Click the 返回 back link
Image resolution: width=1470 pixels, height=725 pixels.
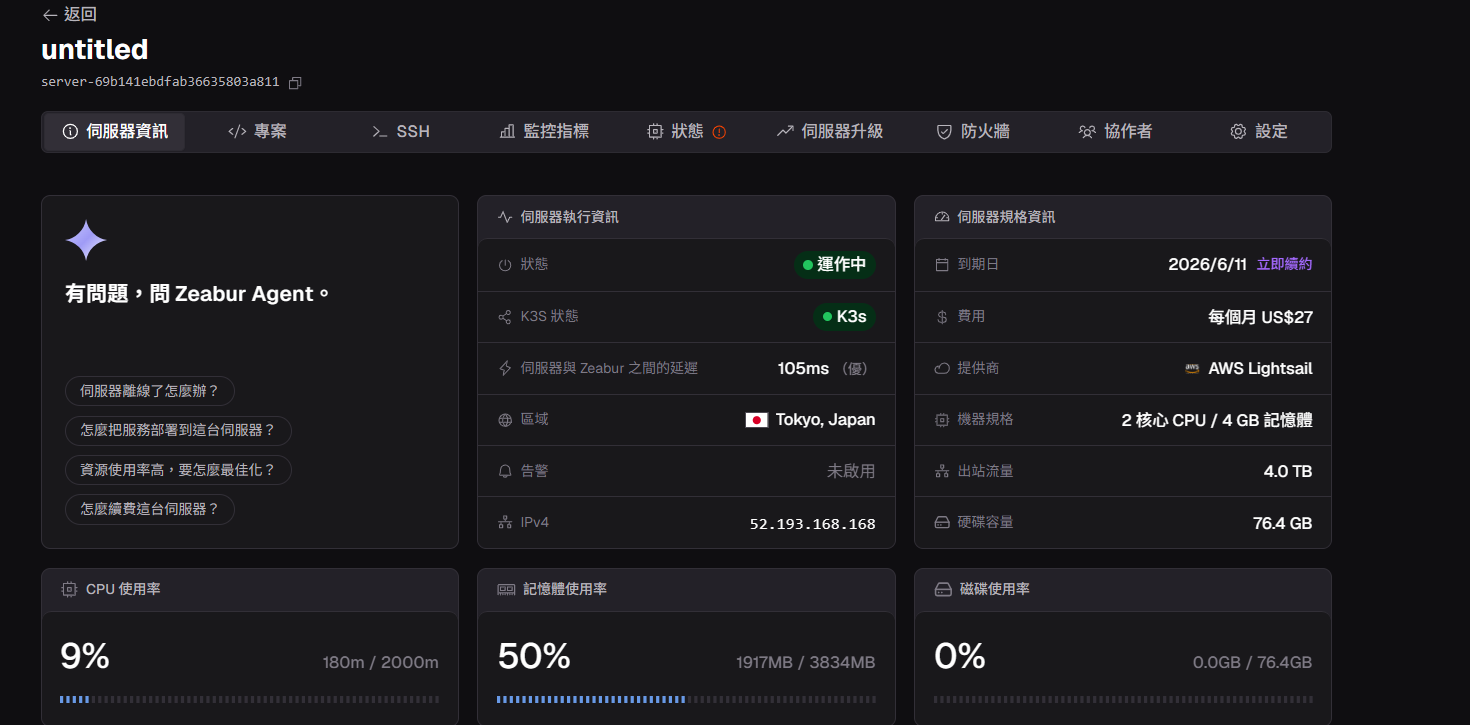(x=70, y=15)
